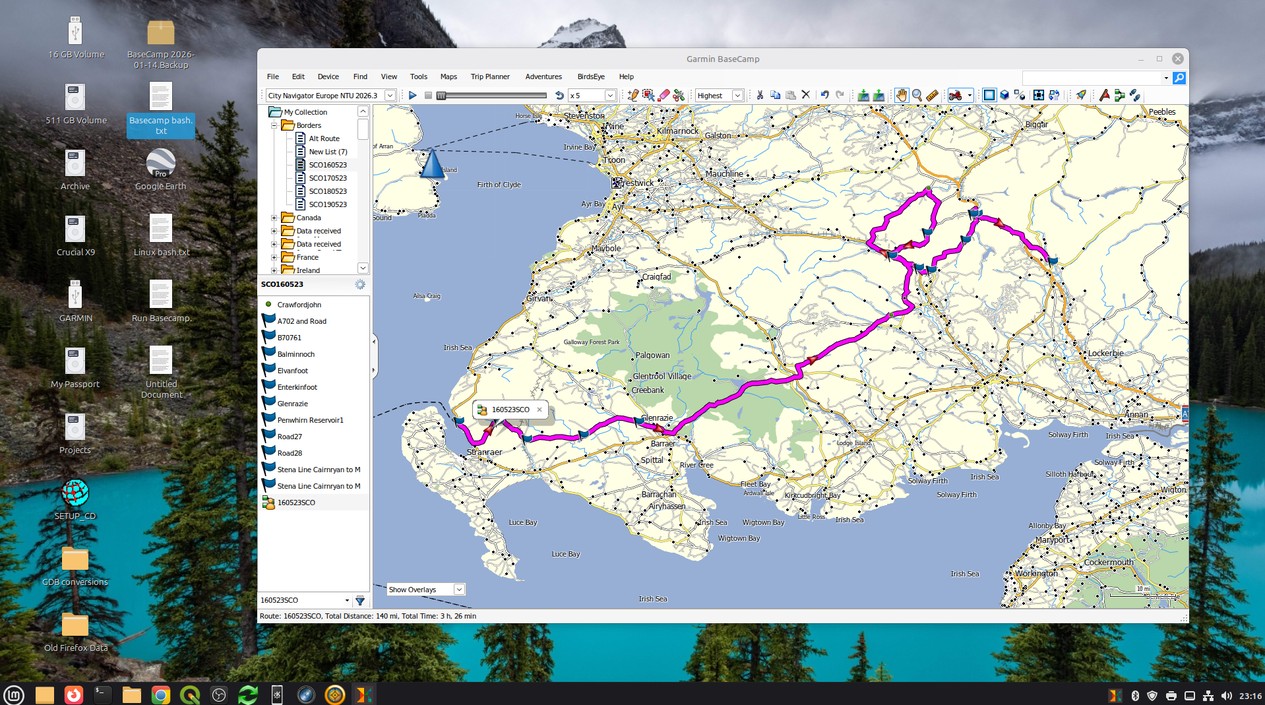1265x705 pixels.
Task: Select the Enterkinfoot waypoint
Action: [x=298, y=386]
